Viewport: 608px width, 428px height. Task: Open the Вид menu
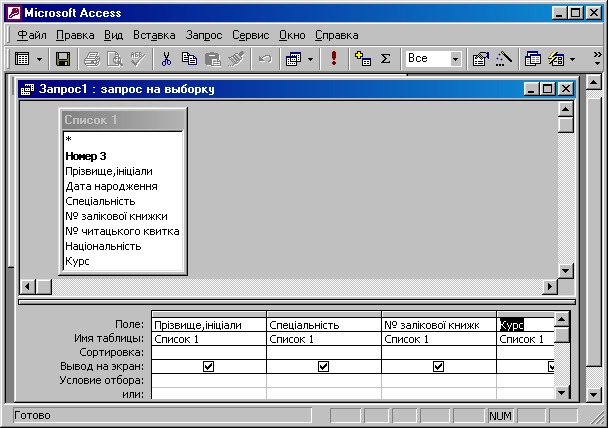tap(113, 35)
